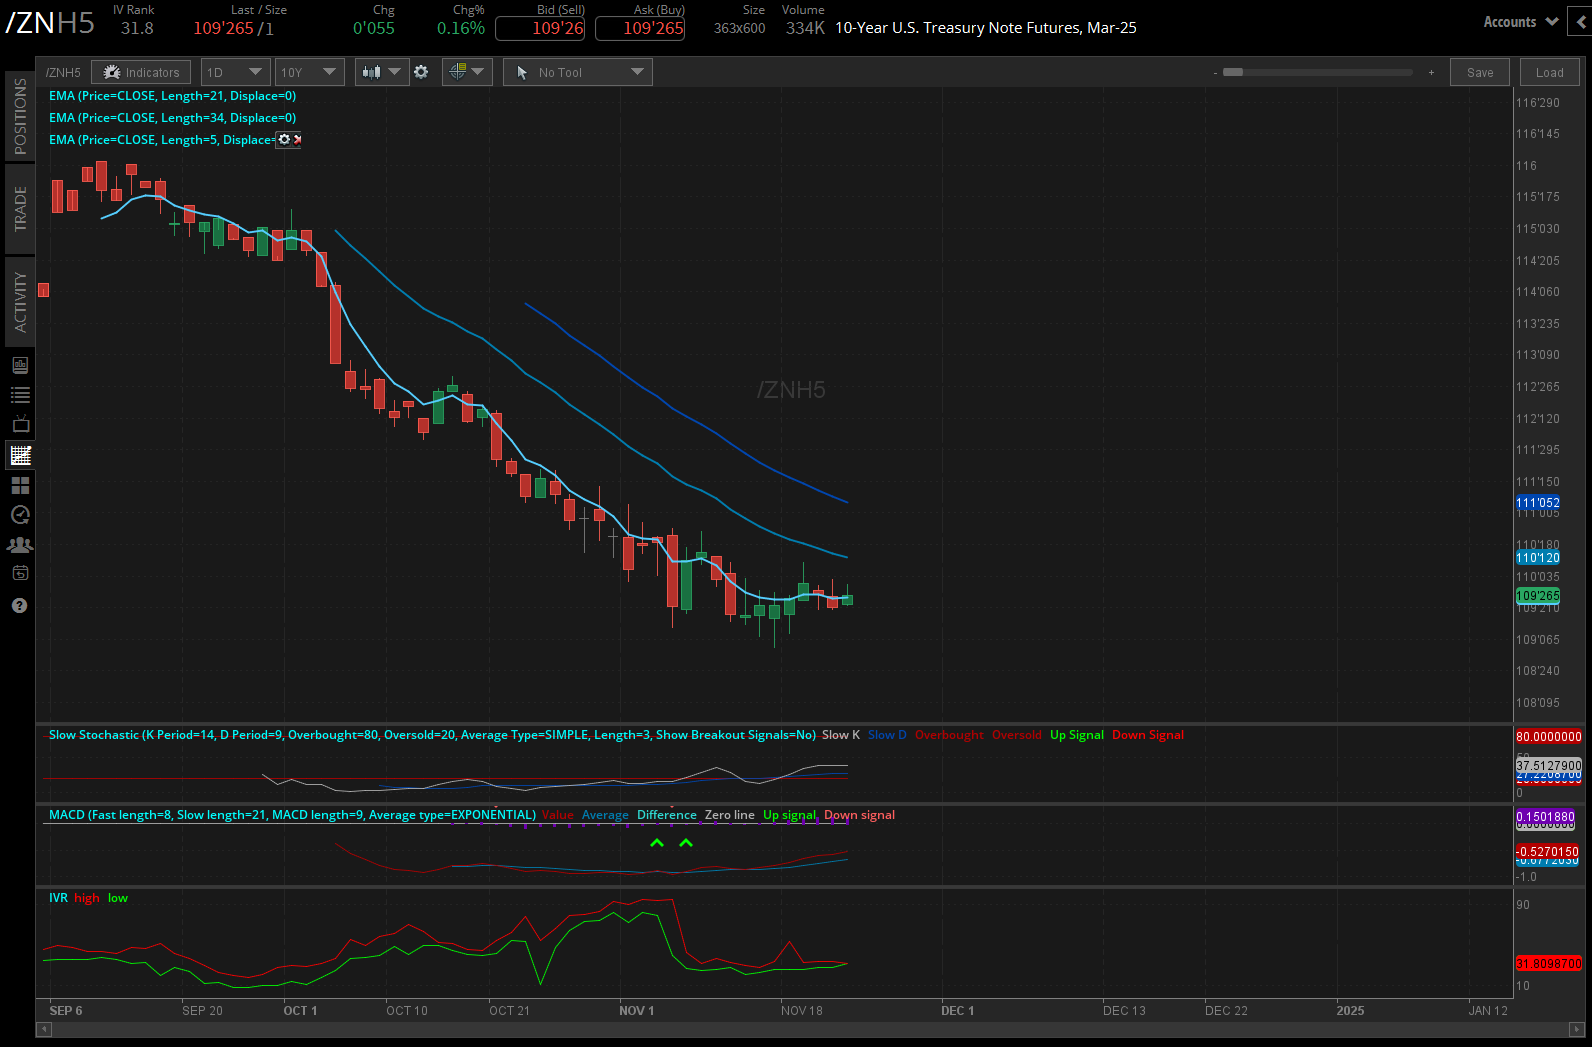
Task: Click the Slow D legend label
Action: pos(887,735)
